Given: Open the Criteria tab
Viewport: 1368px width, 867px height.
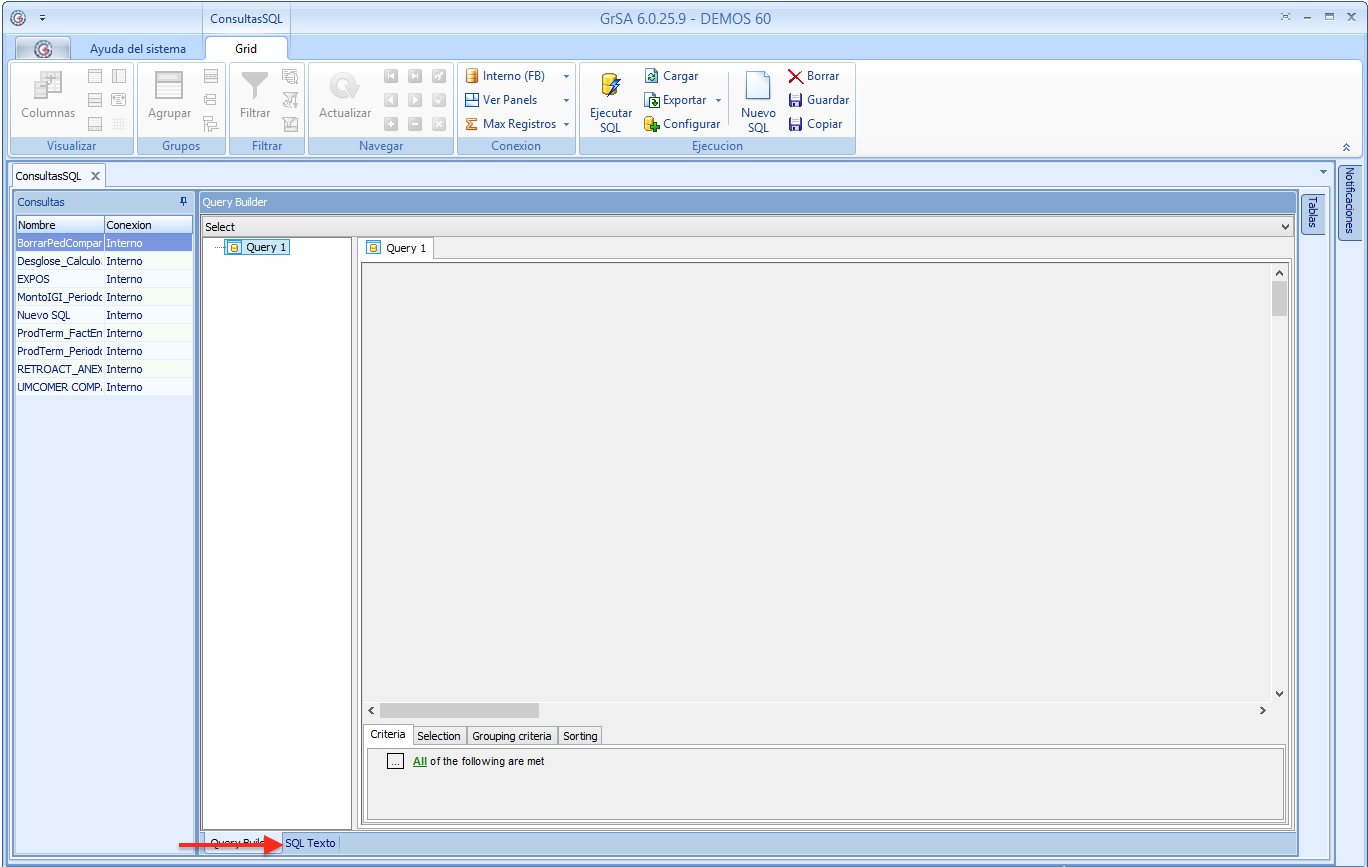Looking at the screenshot, I should click(388, 734).
